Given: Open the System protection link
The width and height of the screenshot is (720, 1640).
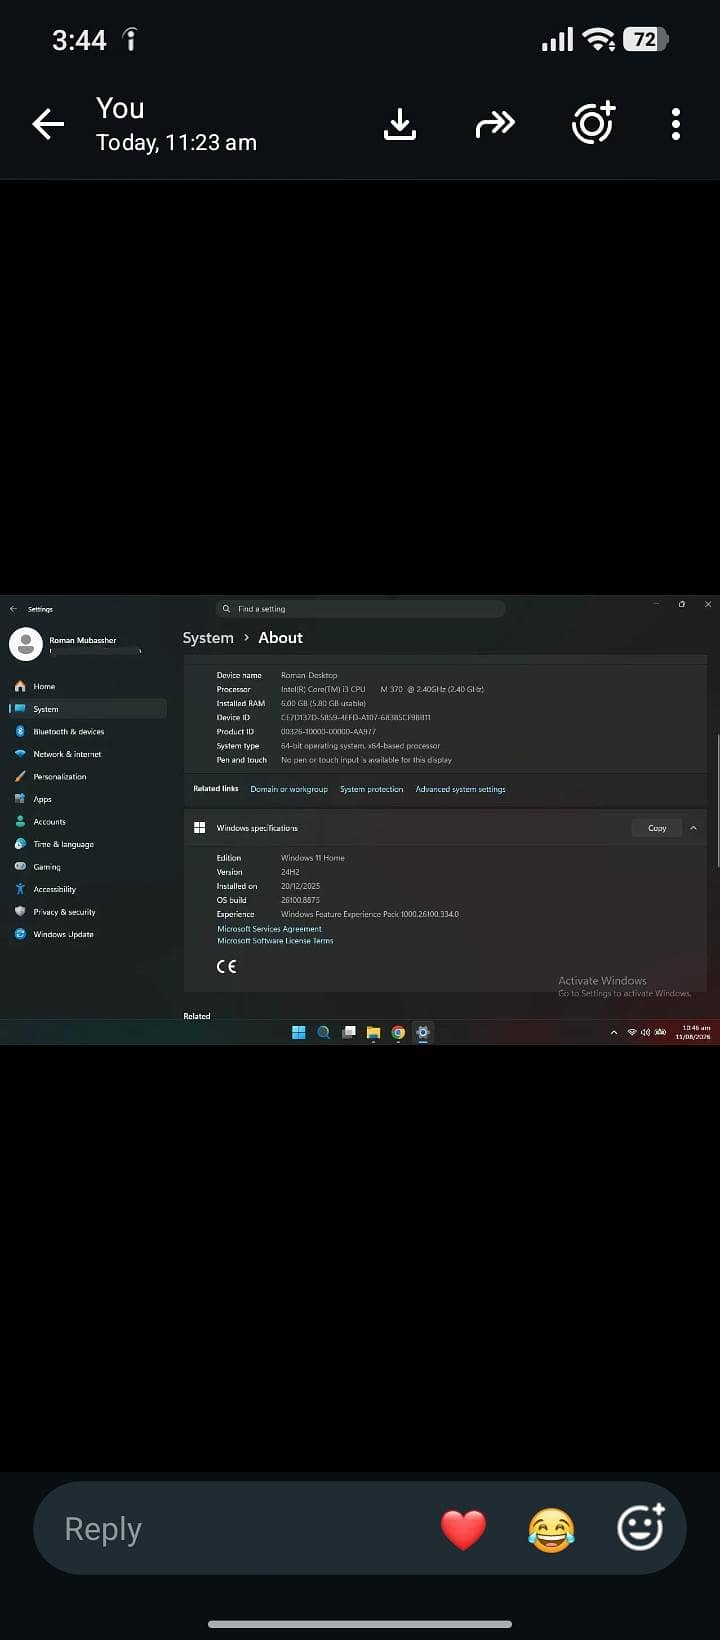Looking at the screenshot, I should 371,789.
